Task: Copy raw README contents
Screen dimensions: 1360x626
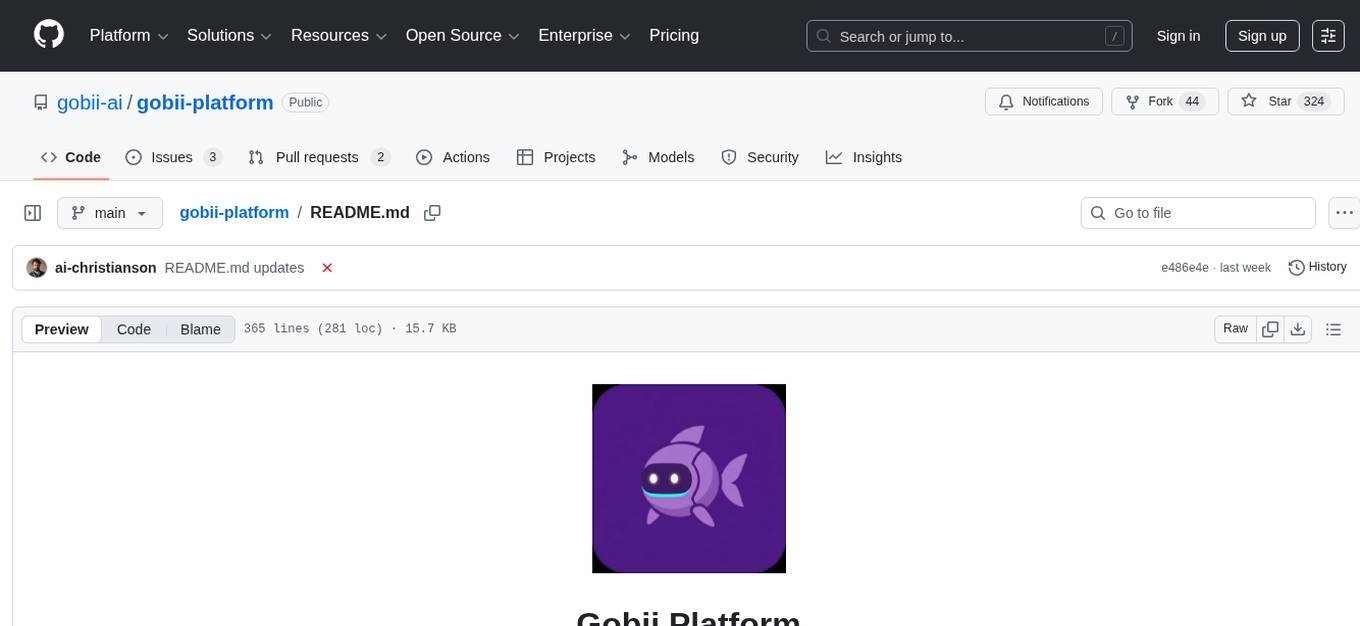Action: point(1270,328)
